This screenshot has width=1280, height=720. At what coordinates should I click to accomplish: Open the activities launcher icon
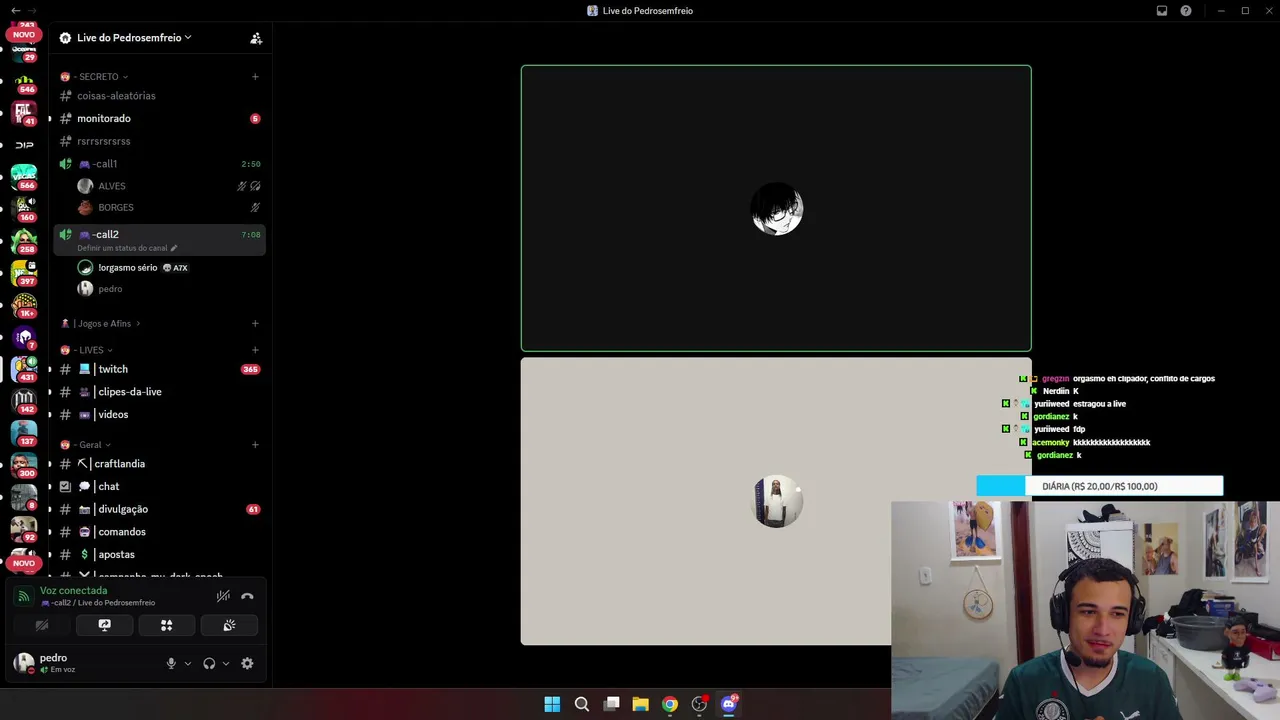(x=167, y=625)
